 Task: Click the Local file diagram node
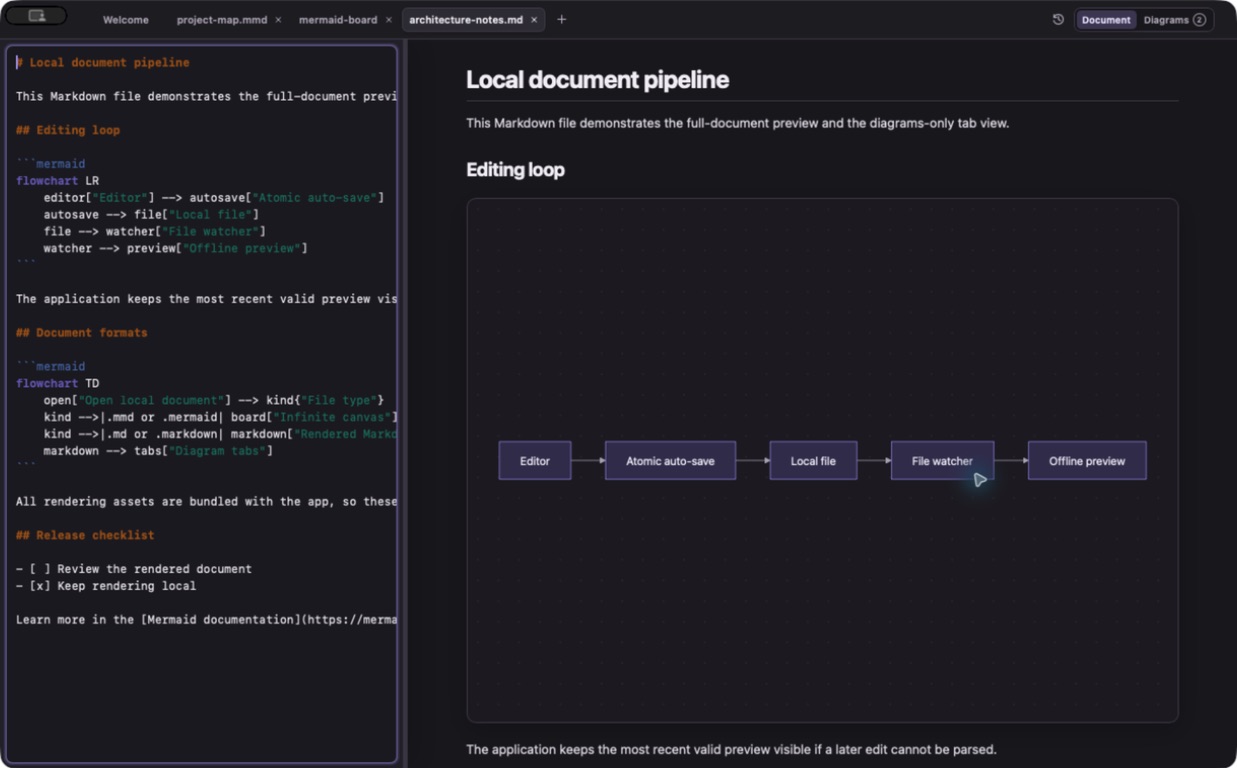click(x=813, y=461)
